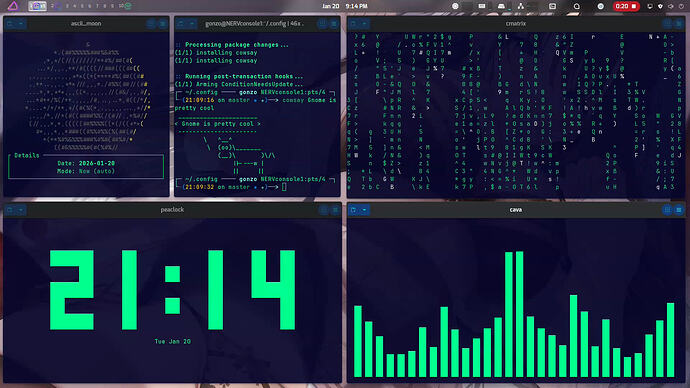The image size is (690, 388).
Task: Click the round icon left of recording timer
Action: [601, 6]
